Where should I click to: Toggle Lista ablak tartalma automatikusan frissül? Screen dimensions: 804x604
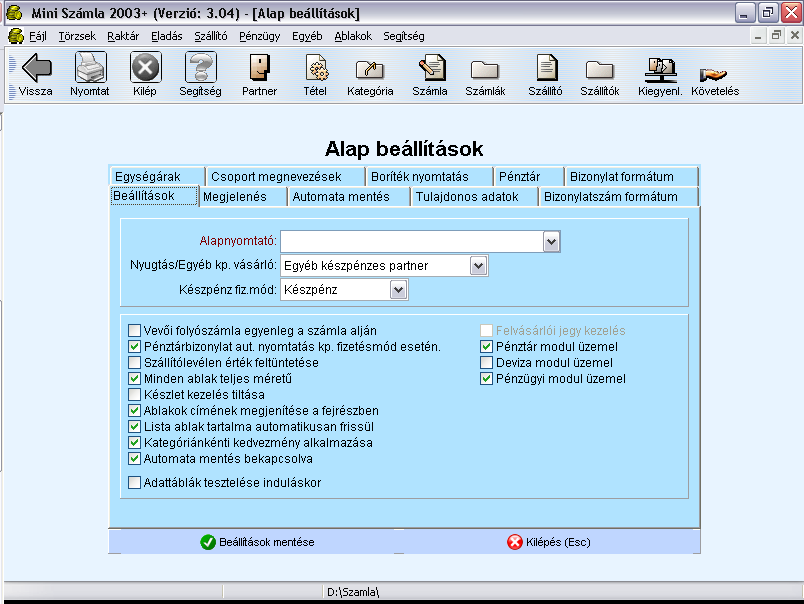[x=134, y=427]
